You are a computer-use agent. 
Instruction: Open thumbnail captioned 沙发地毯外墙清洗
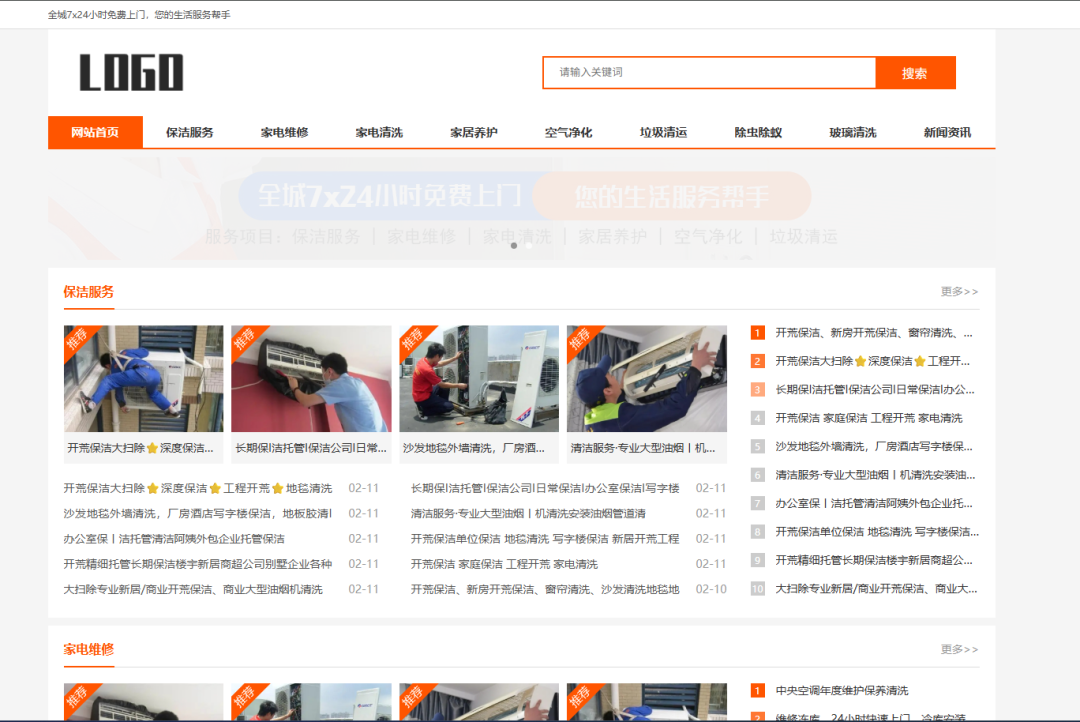(x=479, y=379)
